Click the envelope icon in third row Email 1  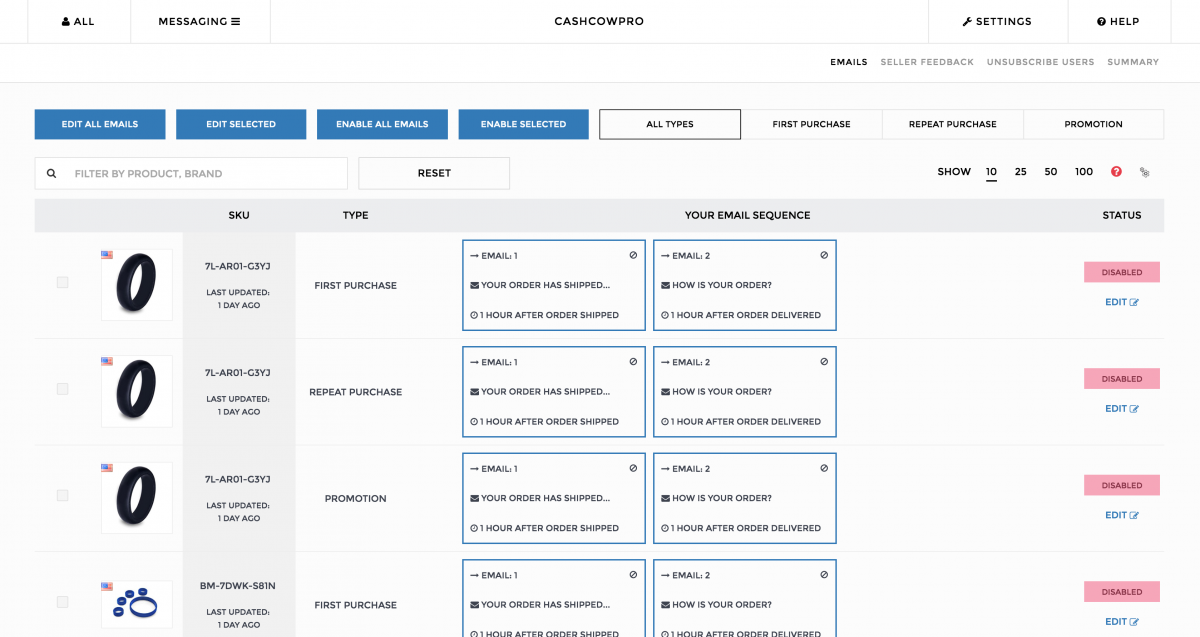click(x=474, y=498)
